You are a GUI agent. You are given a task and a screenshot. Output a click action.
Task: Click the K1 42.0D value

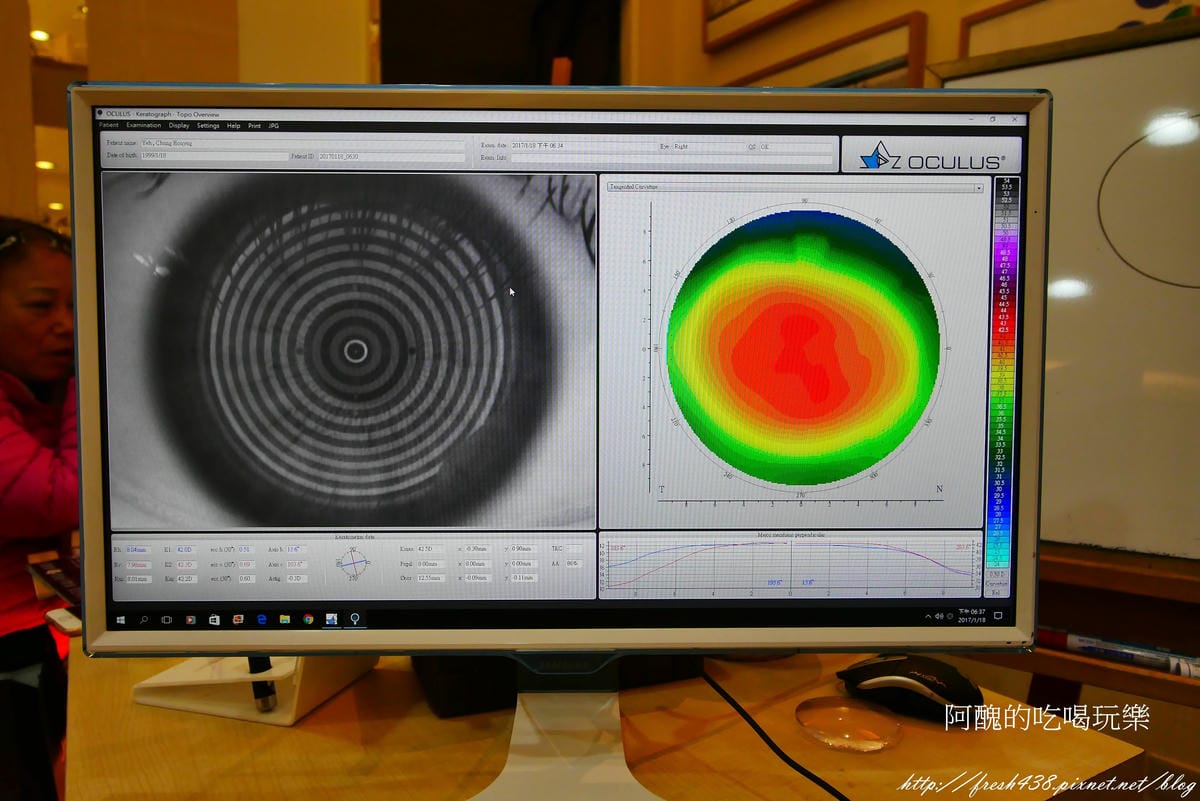coord(187,550)
